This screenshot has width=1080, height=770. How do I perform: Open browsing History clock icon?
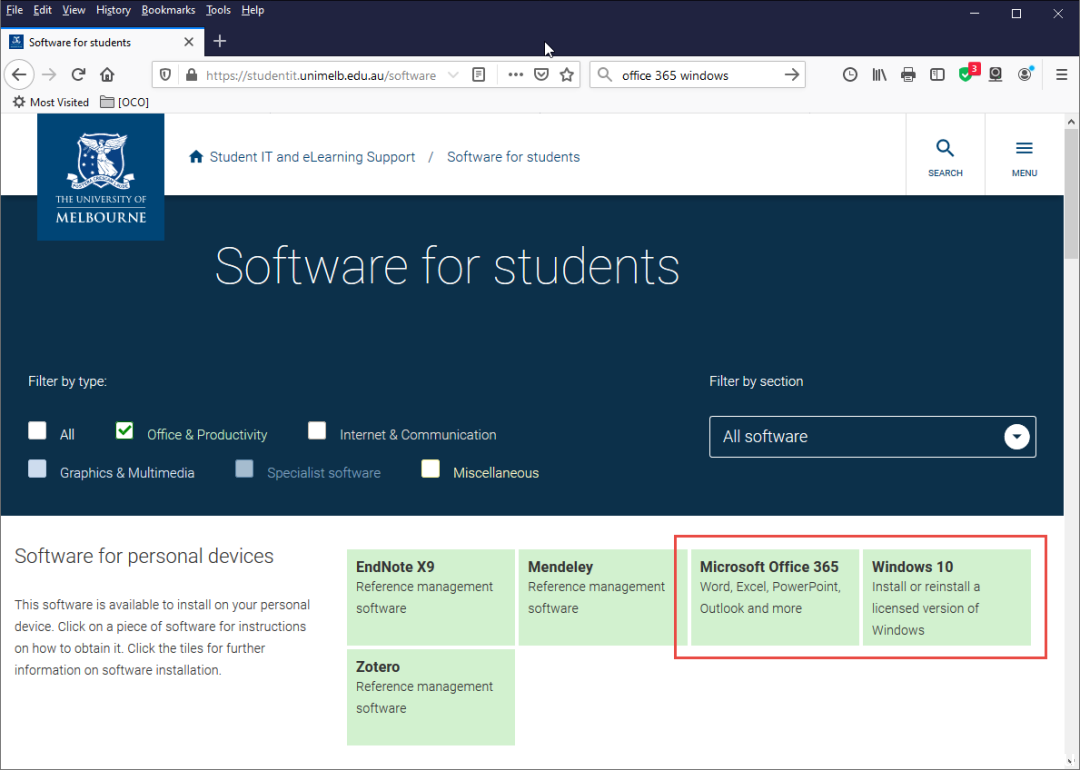850,74
